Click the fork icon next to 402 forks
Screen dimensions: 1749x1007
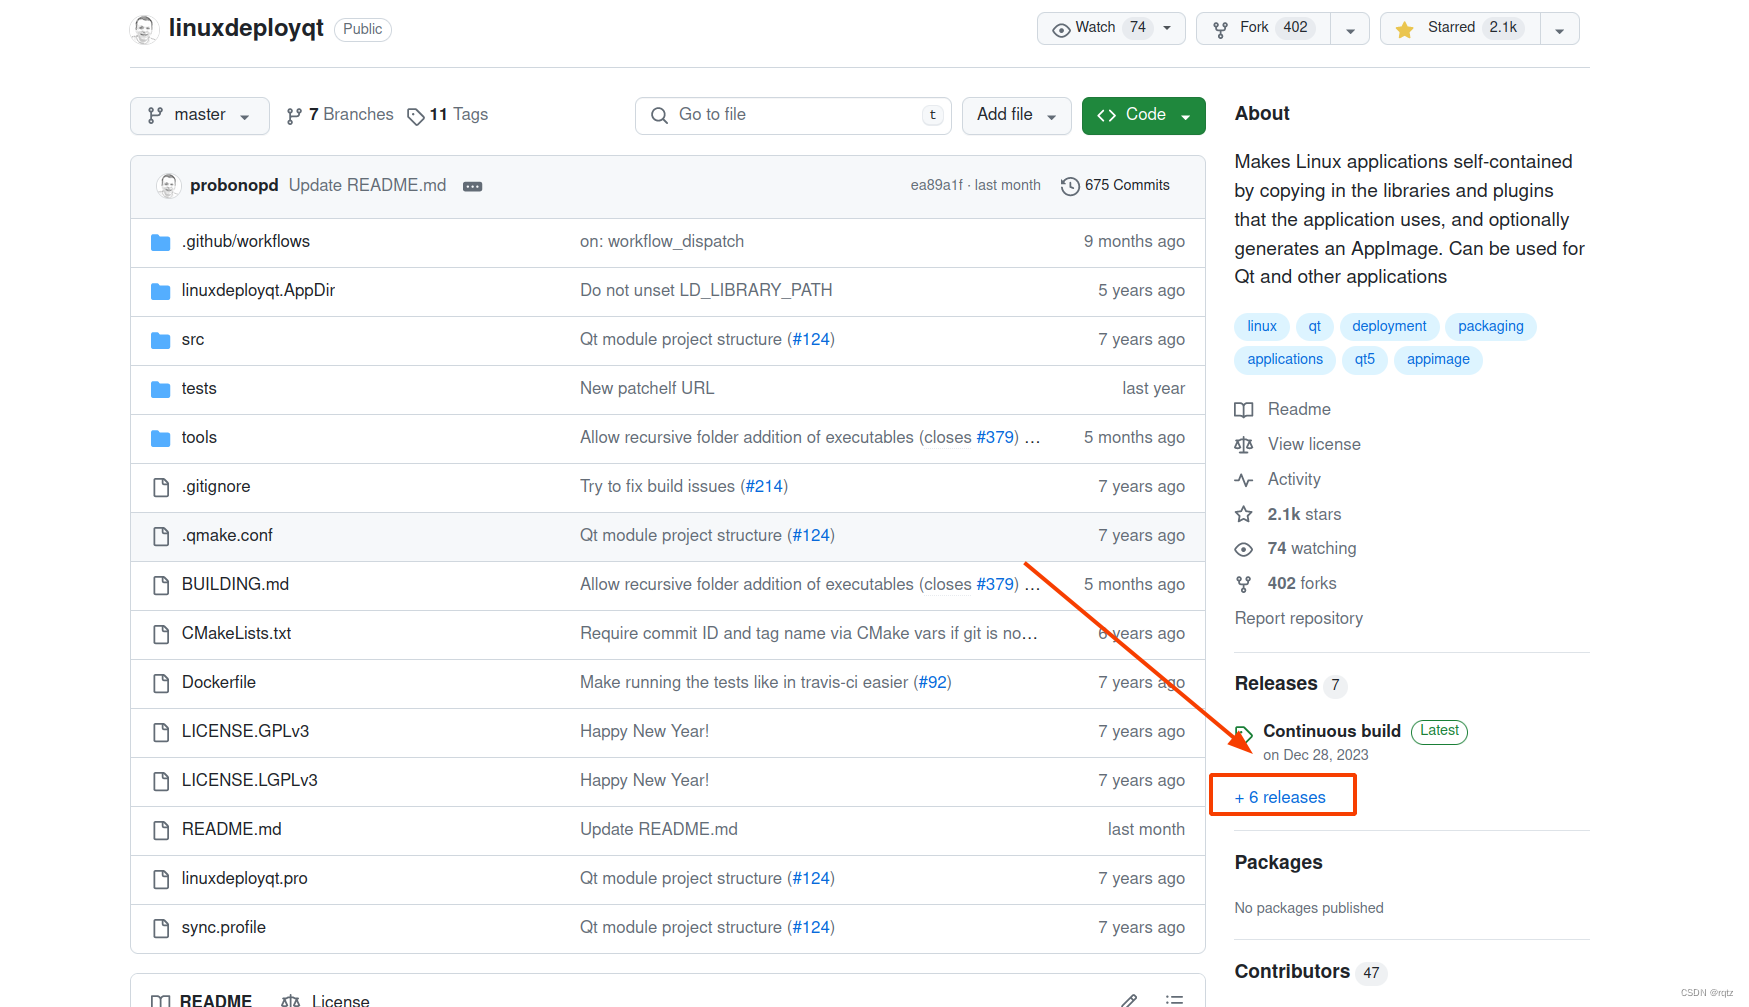(x=1244, y=584)
